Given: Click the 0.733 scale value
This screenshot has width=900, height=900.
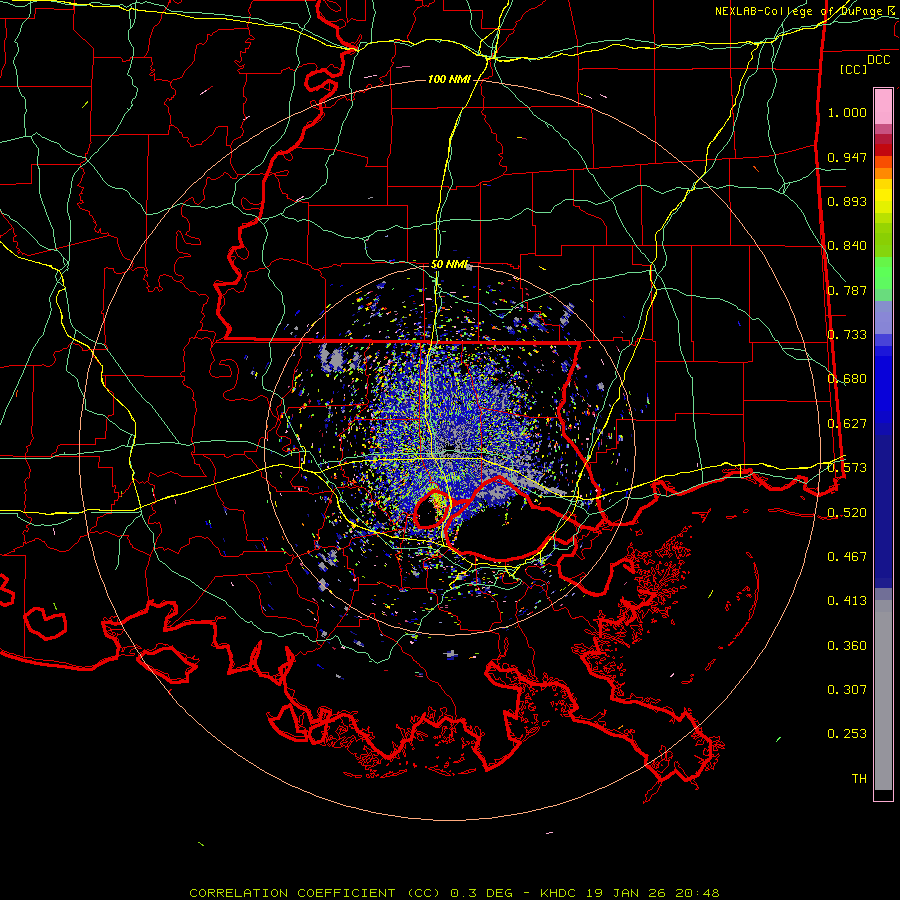Looking at the screenshot, I should pyautogui.click(x=847, y=335).
